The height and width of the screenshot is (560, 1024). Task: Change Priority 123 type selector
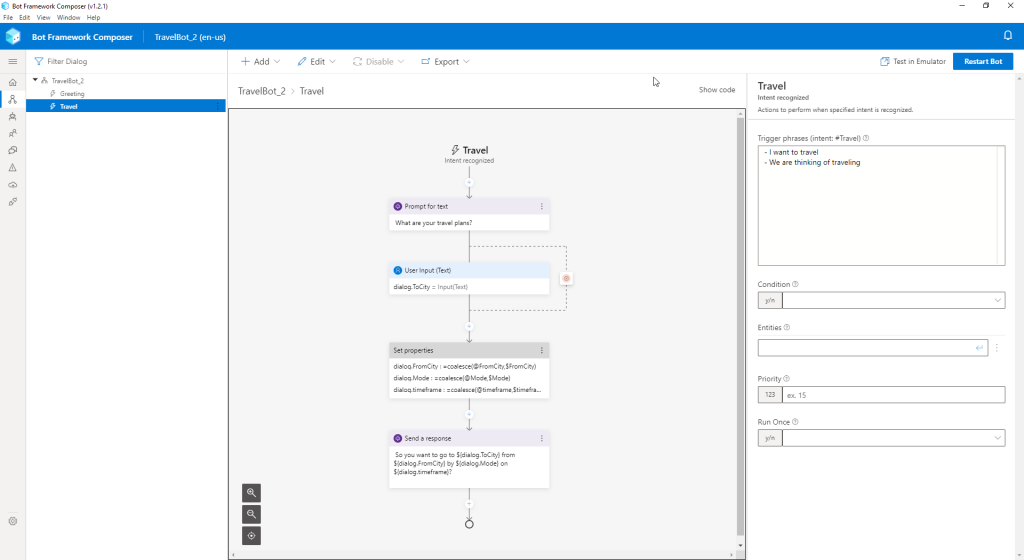click(x=770, y=395)
